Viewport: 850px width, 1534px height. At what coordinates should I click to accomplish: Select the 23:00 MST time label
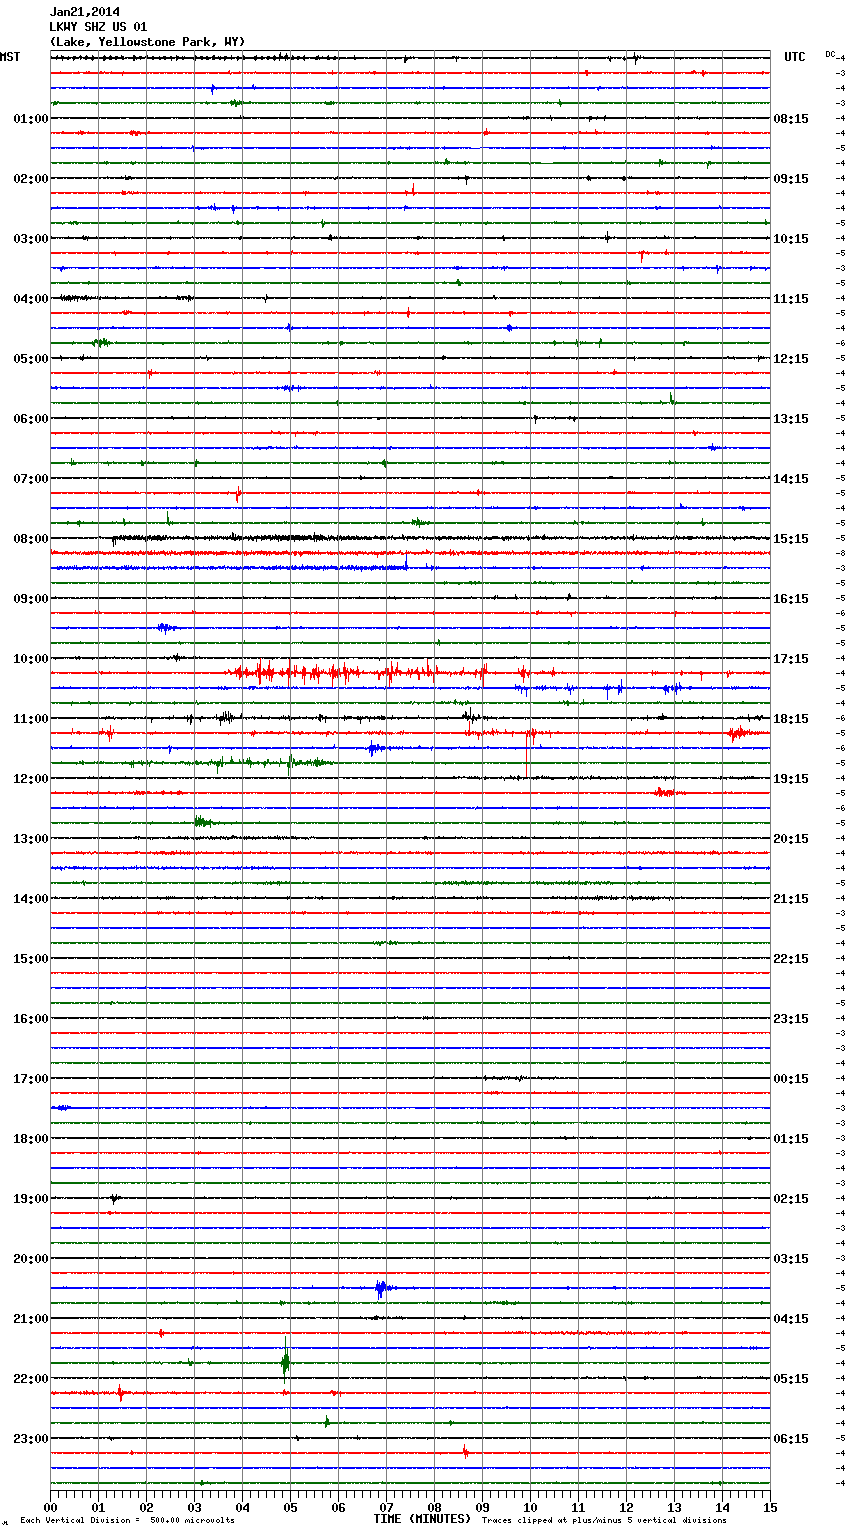point(30,1439)
